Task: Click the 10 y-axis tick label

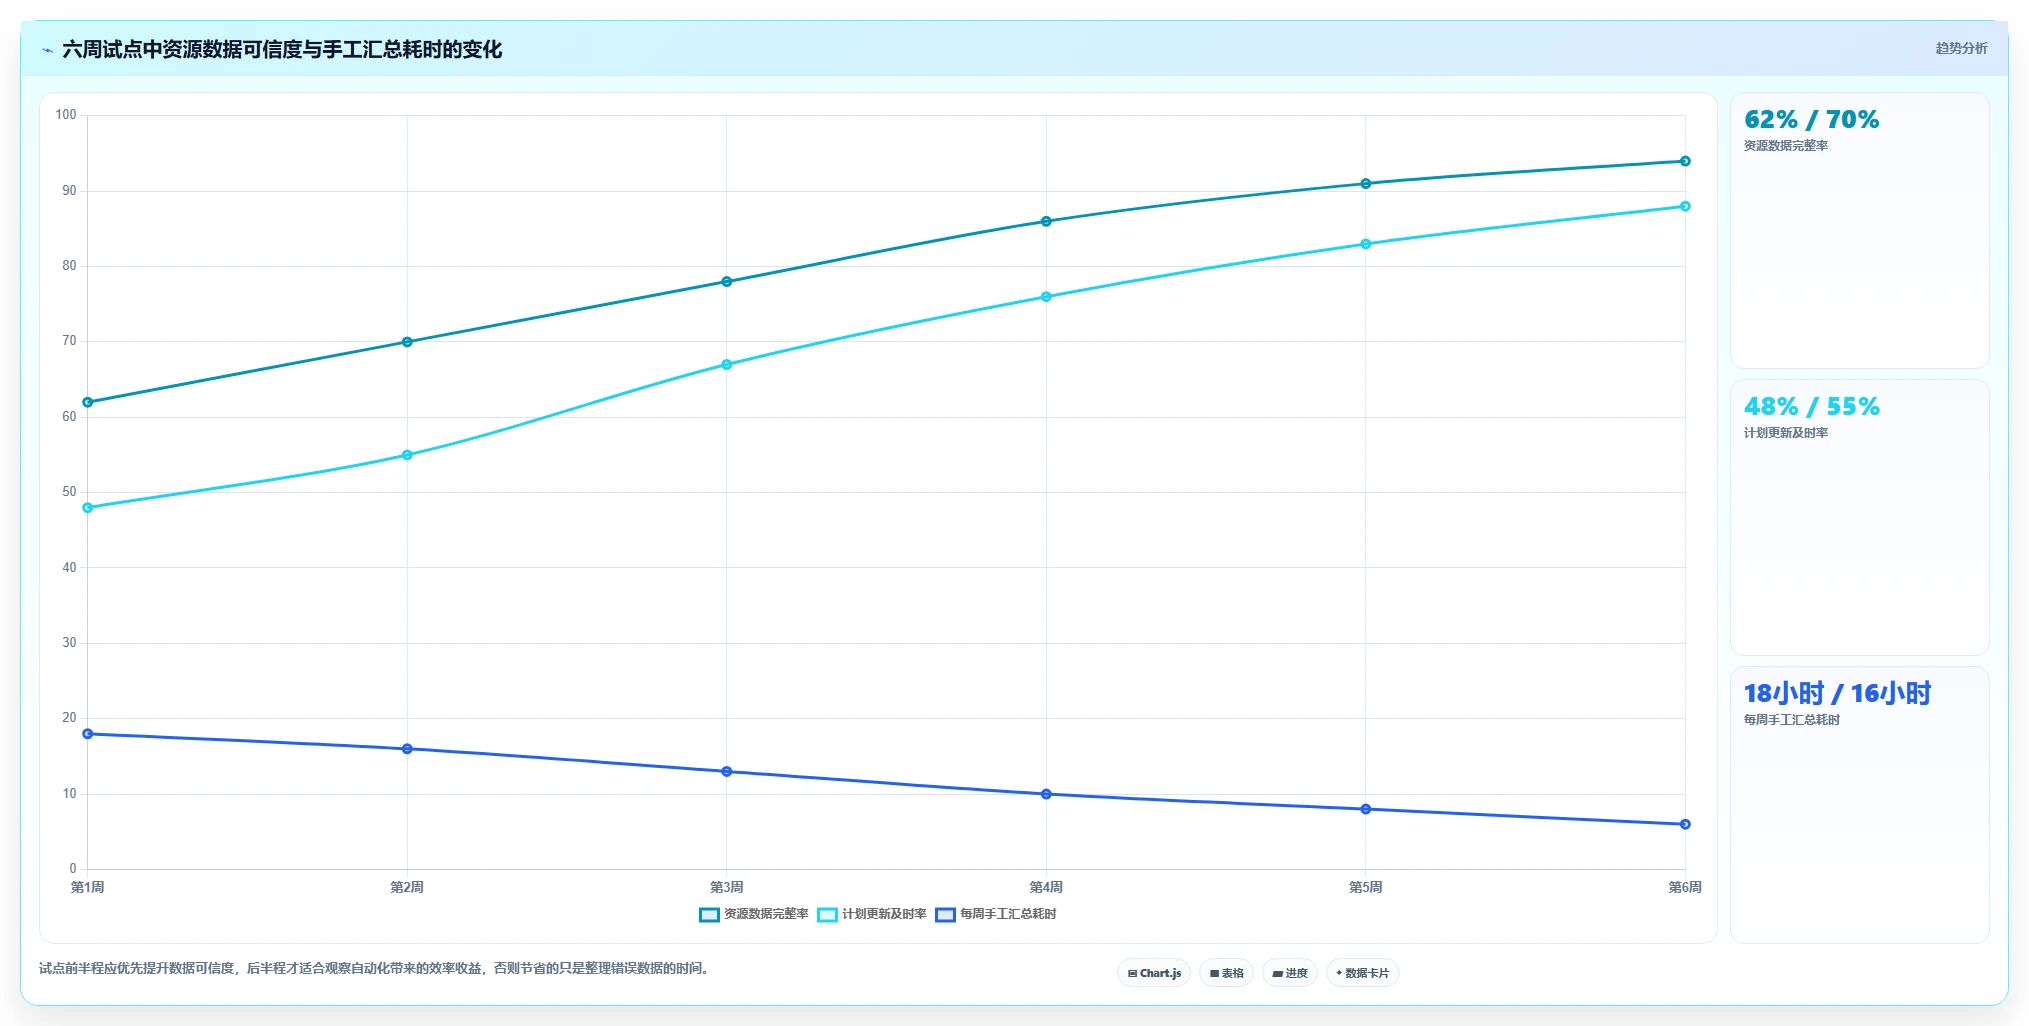Action: (69, 794)
